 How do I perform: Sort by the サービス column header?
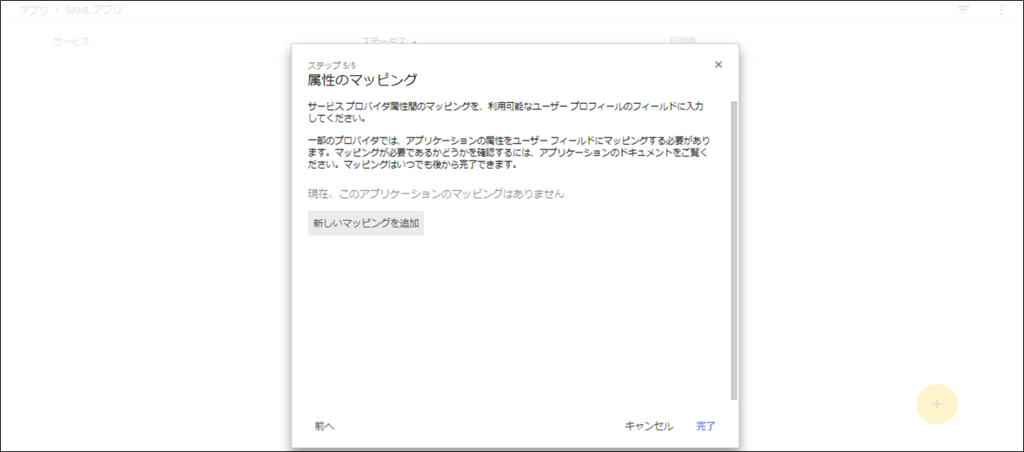71,41
